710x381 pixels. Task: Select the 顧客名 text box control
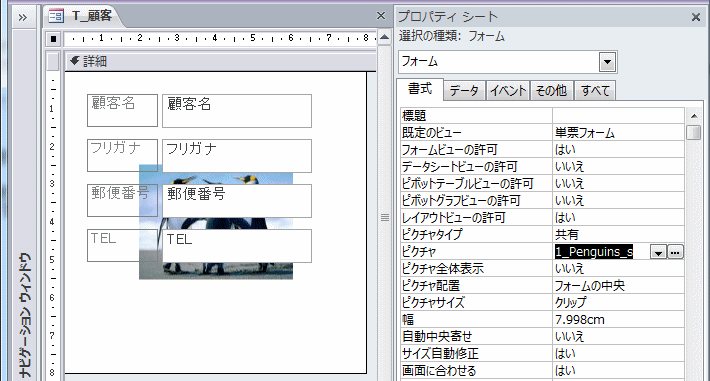[x=237, y=111]
